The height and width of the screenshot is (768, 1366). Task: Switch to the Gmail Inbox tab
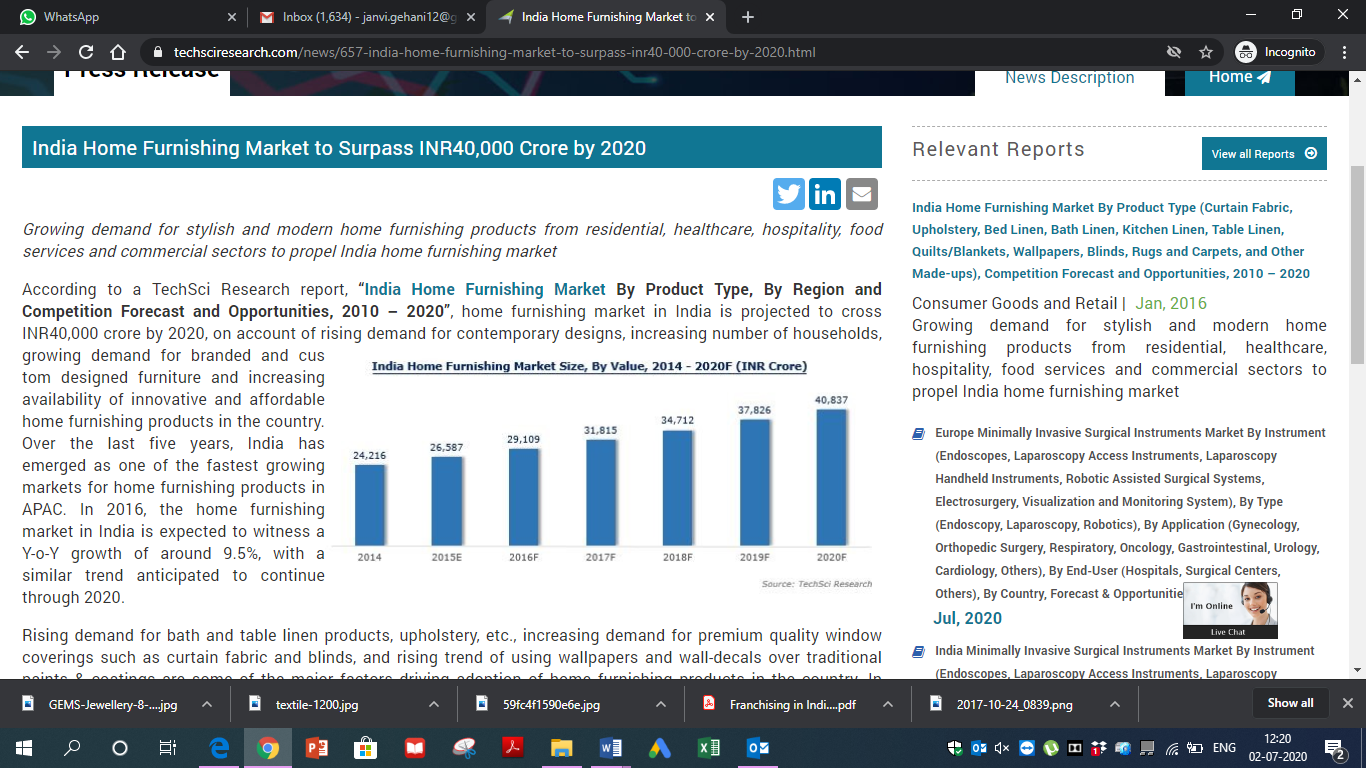(365, 17)
